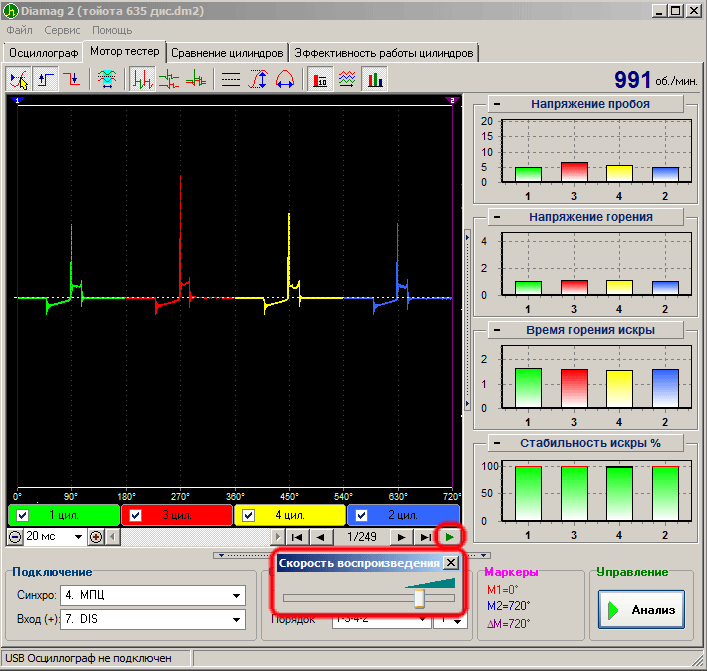The height and width of the screenshot is (671, 707).
Task: Click the M1=0° marker value
Action: click(502, 590)
